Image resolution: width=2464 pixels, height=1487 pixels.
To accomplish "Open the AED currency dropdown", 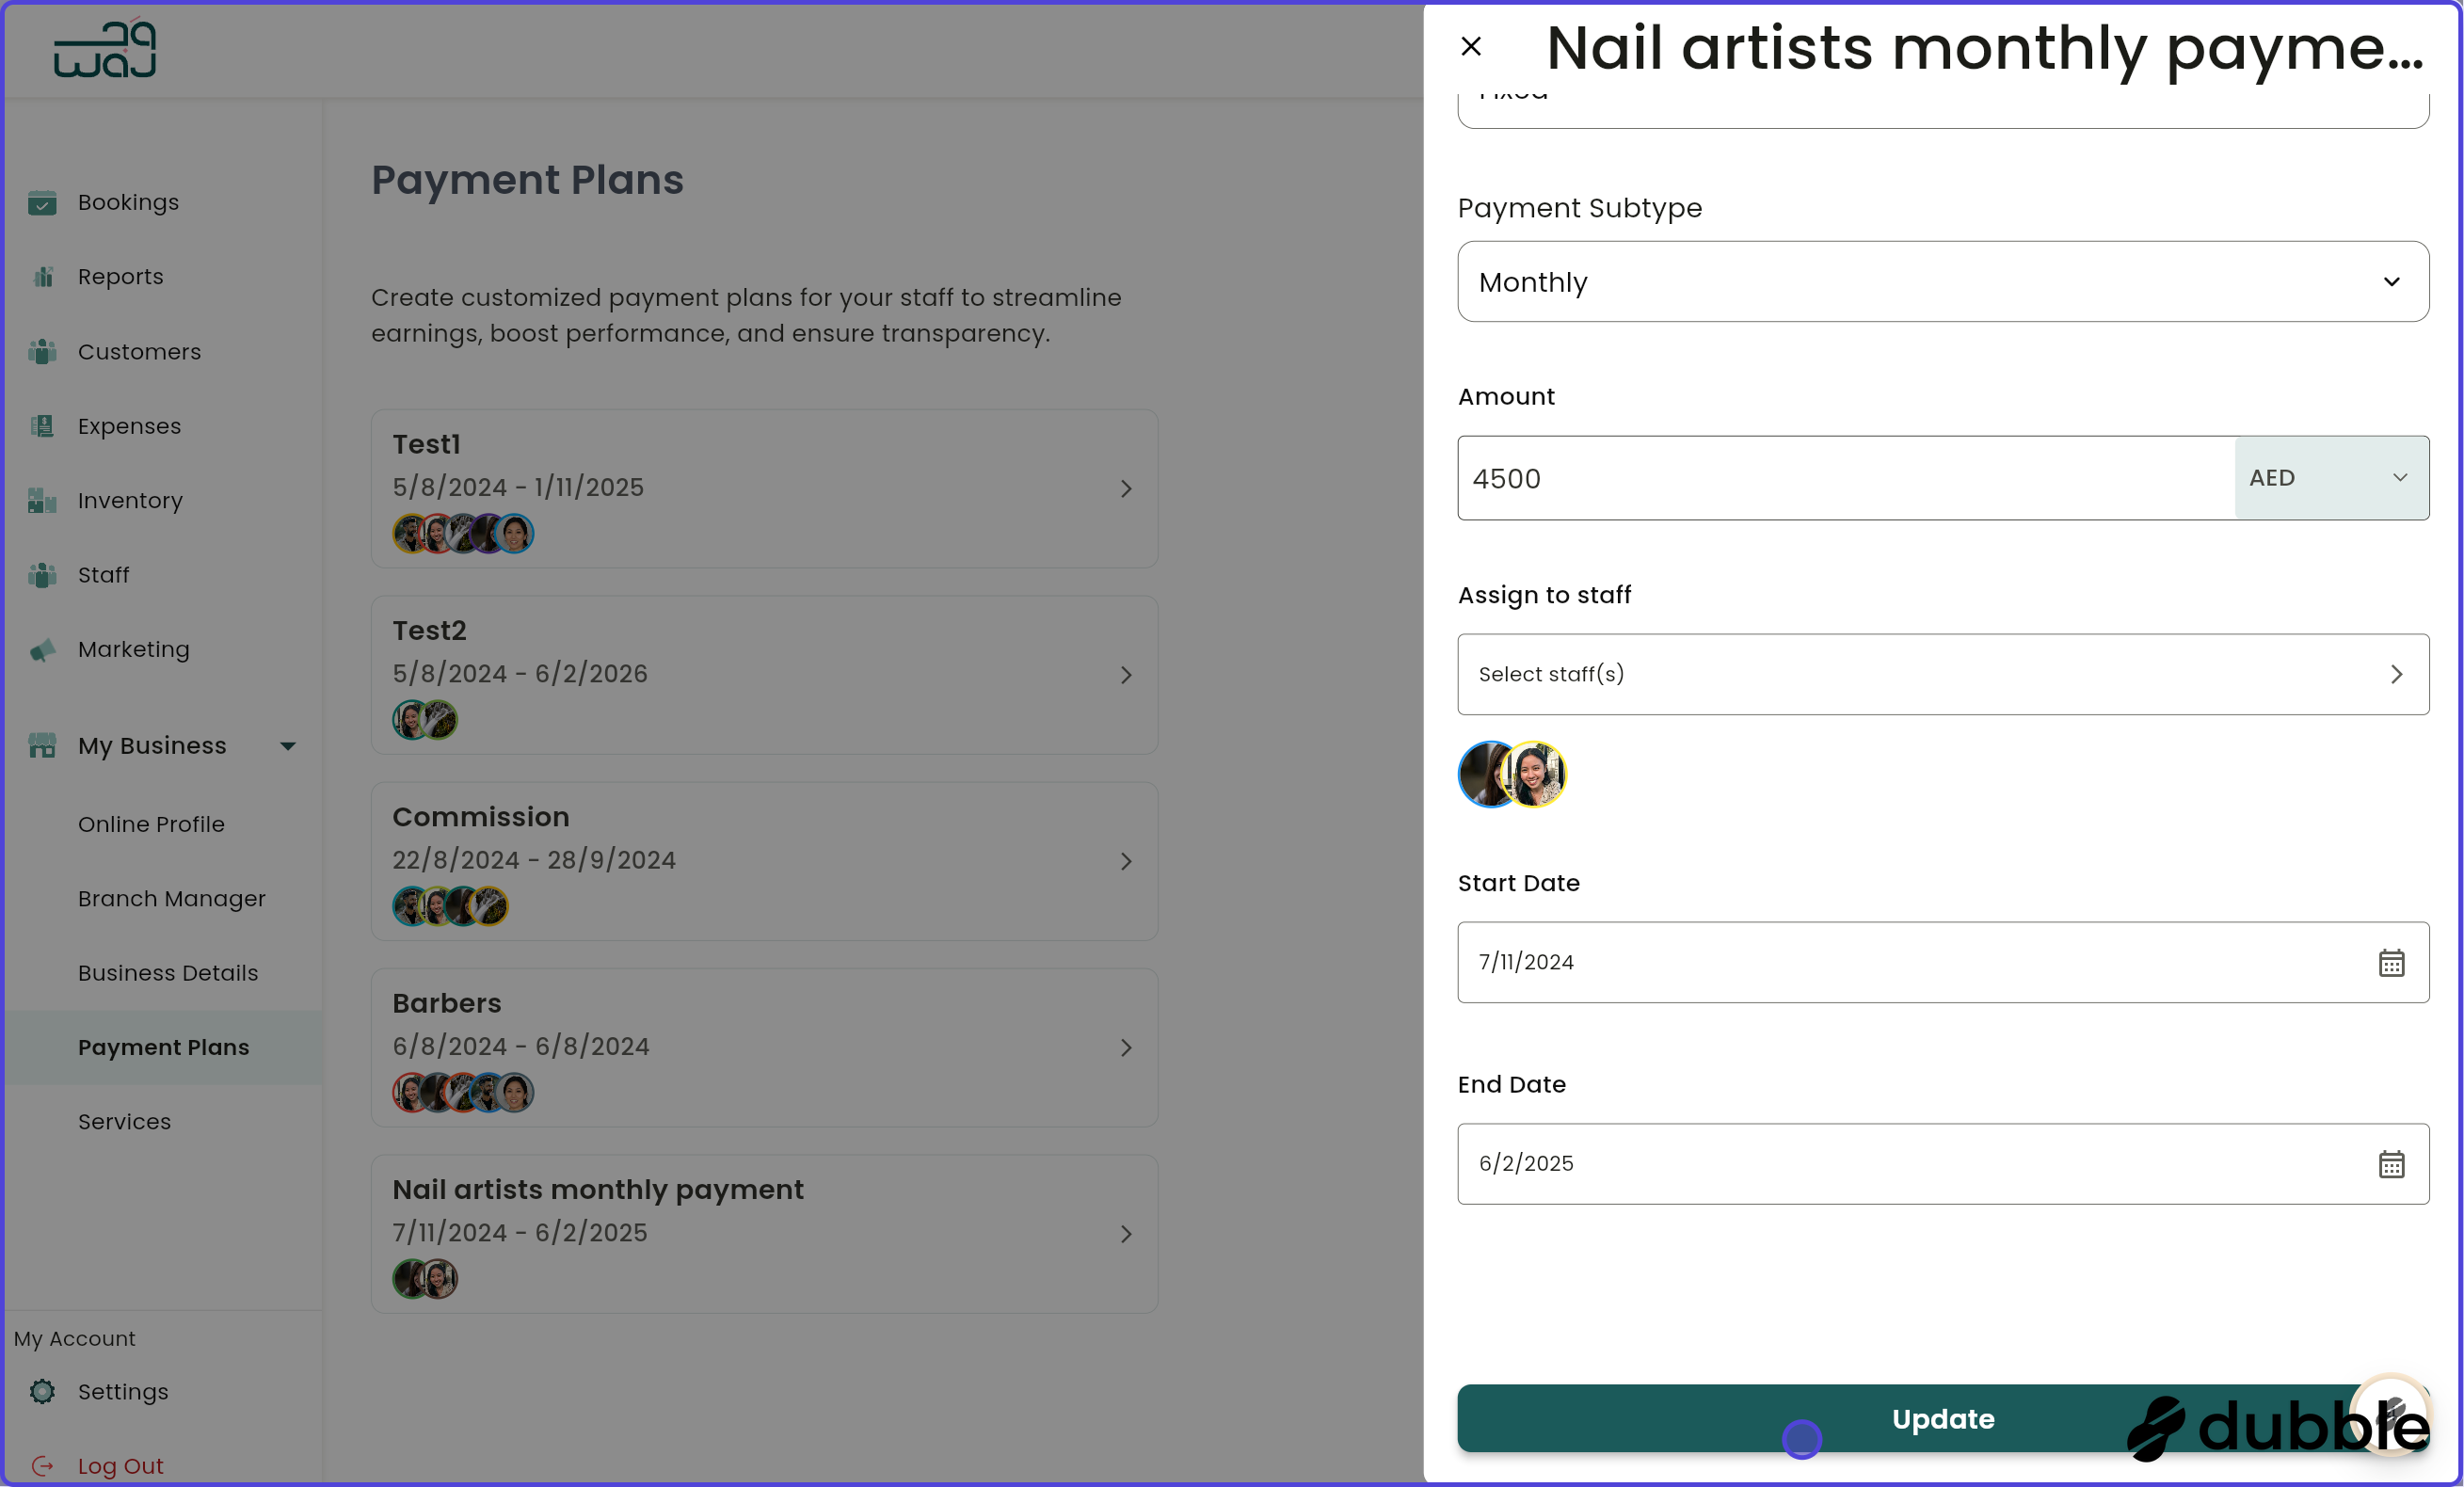I will point(2330,478).
